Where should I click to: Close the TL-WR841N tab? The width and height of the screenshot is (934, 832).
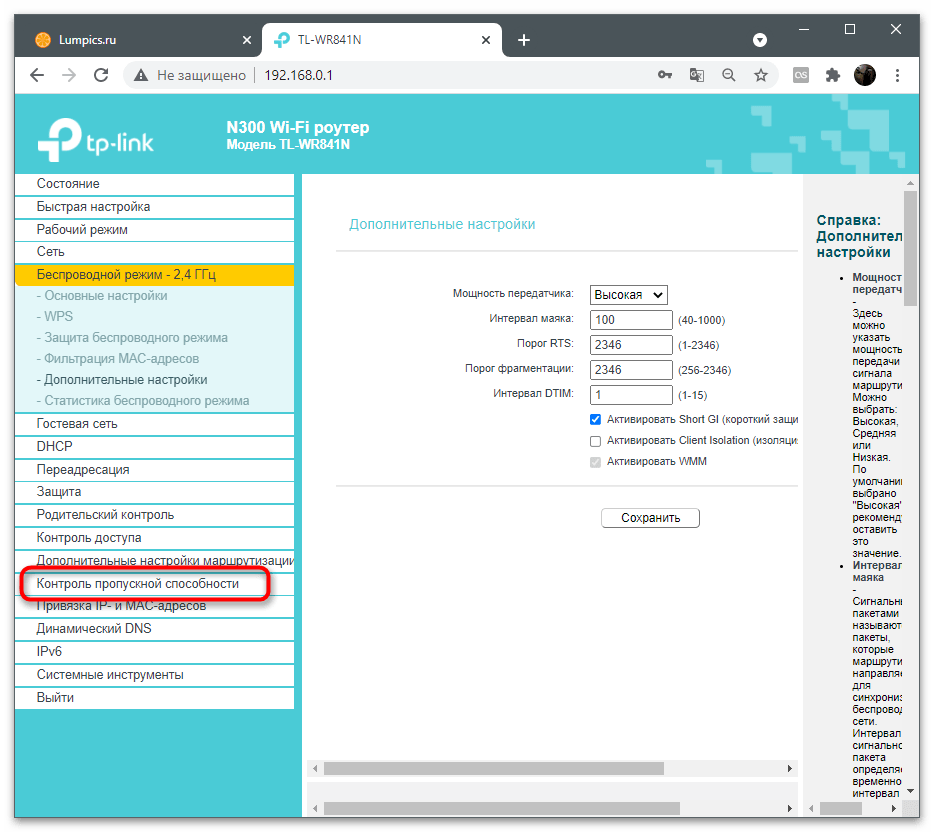click(486, 40)
